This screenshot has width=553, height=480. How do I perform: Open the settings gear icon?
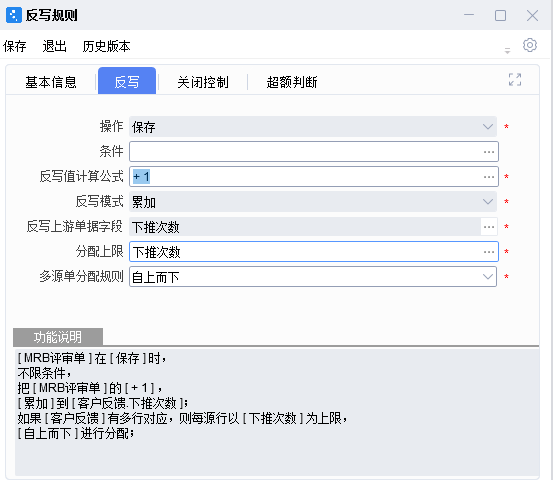(529, 45)
